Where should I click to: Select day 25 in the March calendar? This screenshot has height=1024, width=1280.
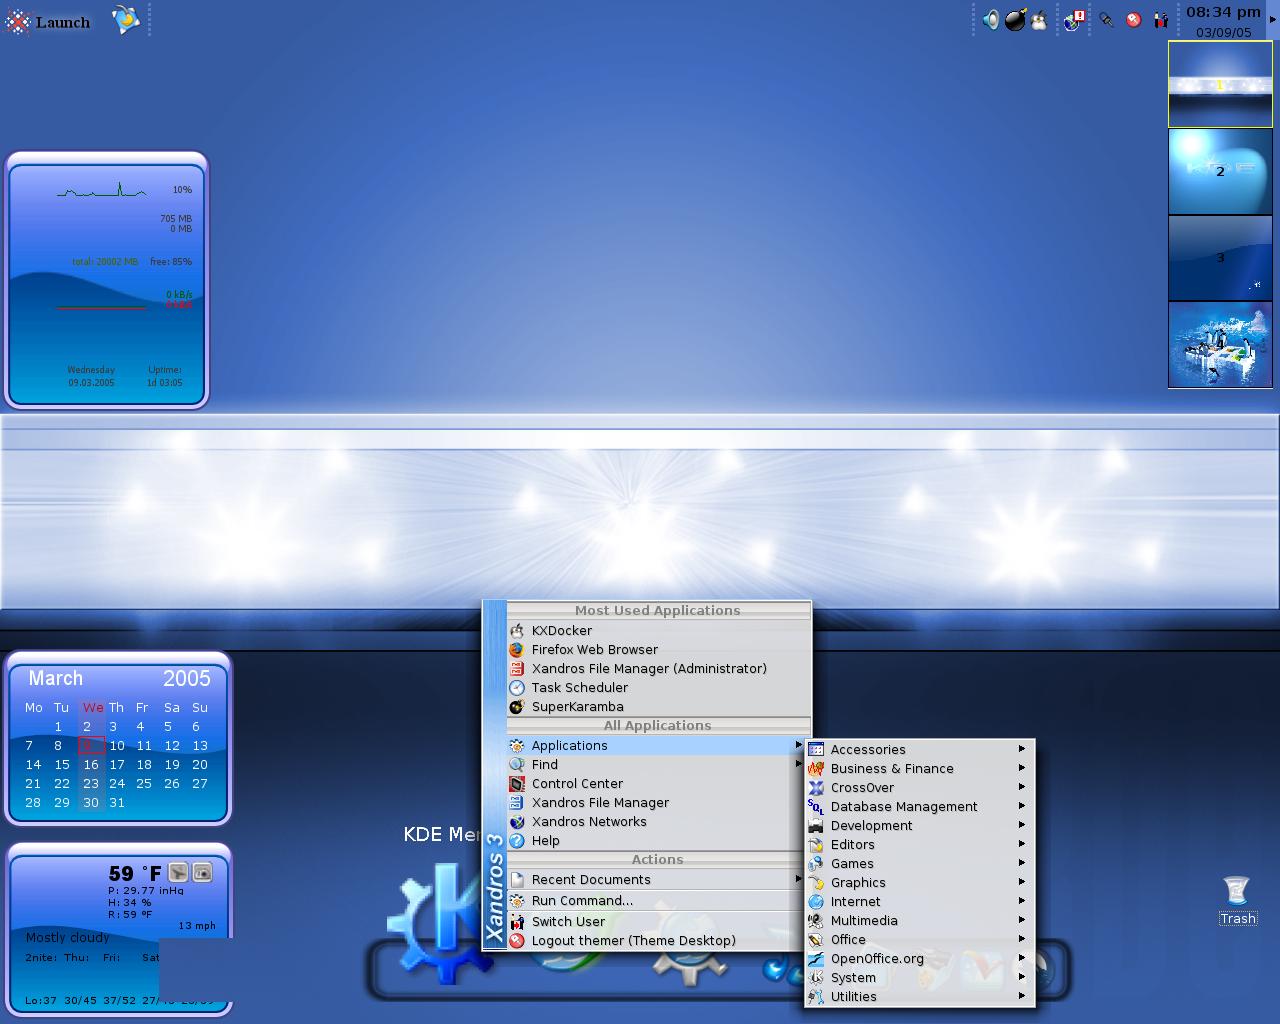[x=144, y=784]
